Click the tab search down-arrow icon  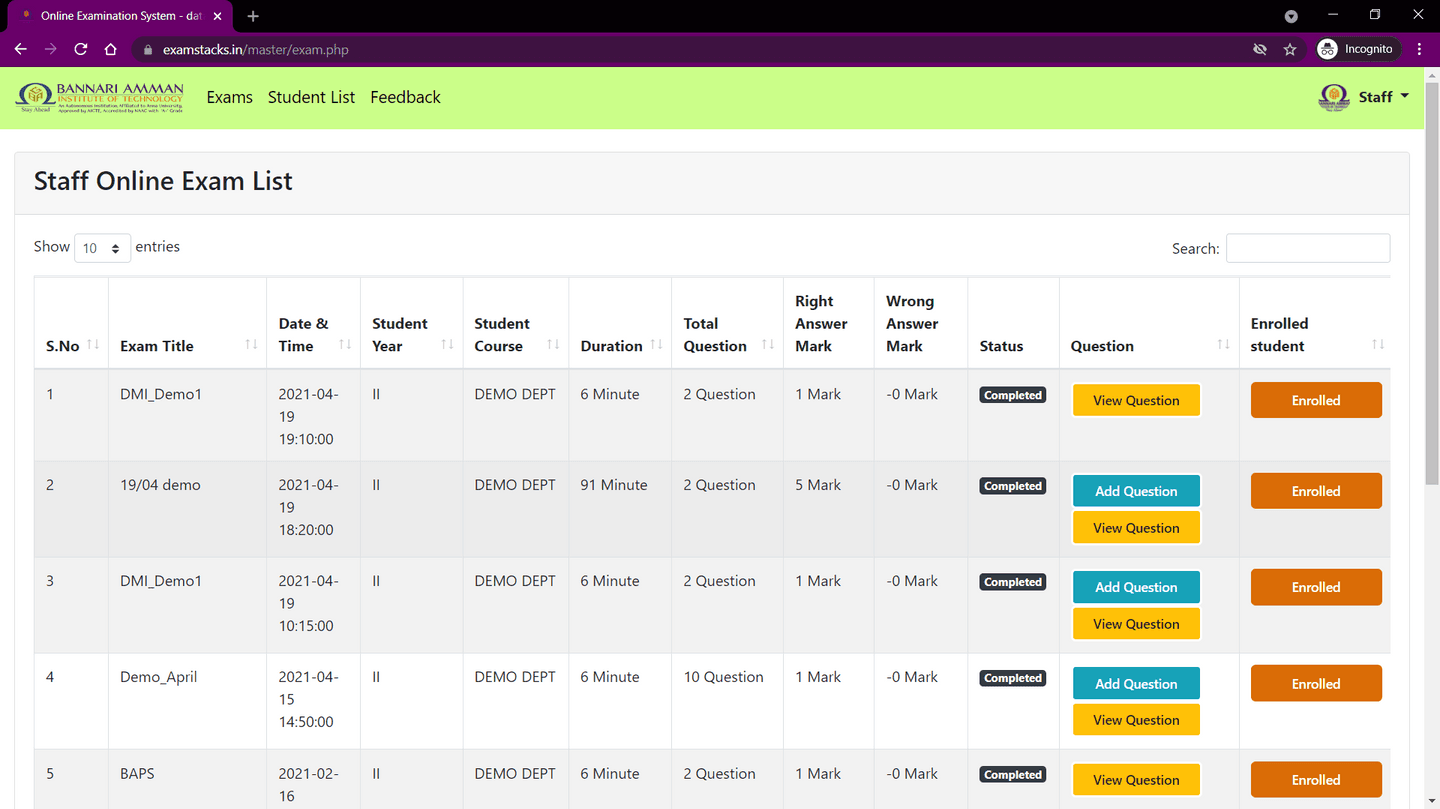point(1291,16)
